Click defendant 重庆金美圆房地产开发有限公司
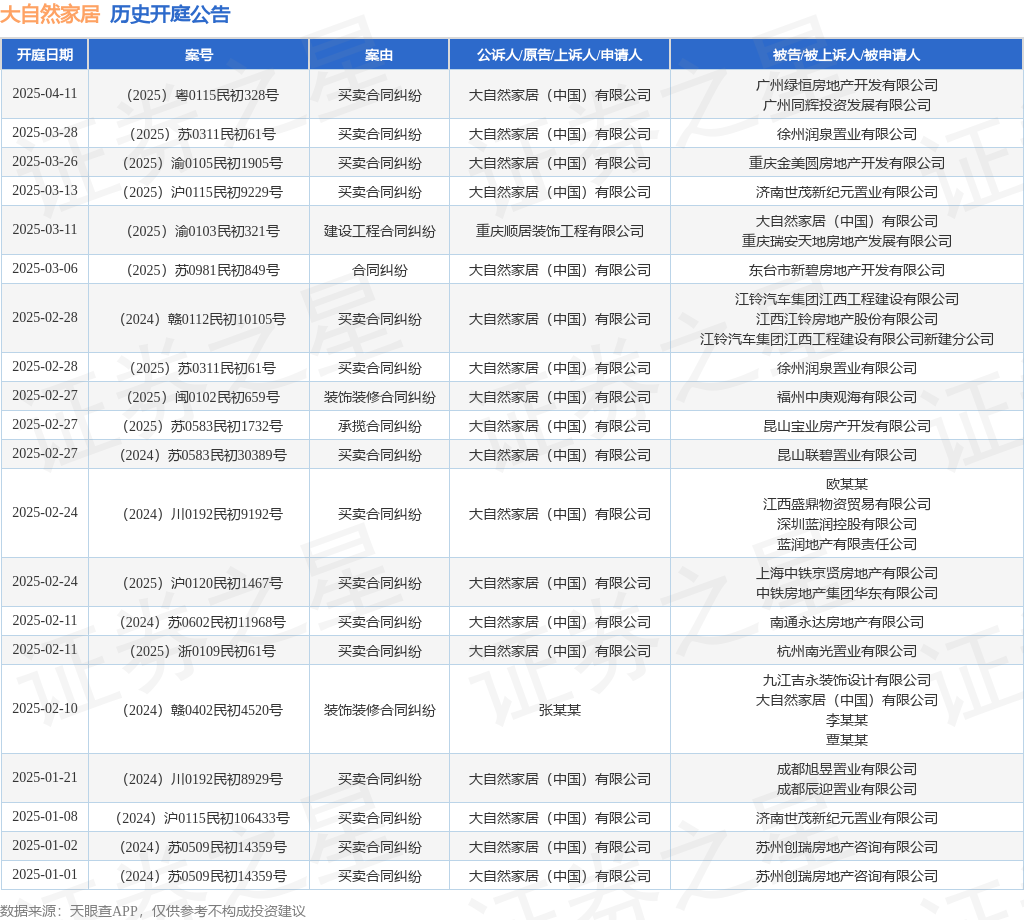The image size is (1024, 920). pyautogui.click(x=846, y=163)
